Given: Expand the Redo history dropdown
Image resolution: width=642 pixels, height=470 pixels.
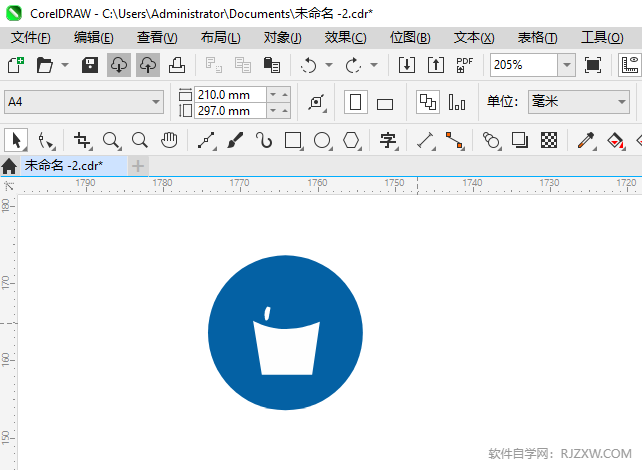Looking at the screenshot, I should click(374, 65).
